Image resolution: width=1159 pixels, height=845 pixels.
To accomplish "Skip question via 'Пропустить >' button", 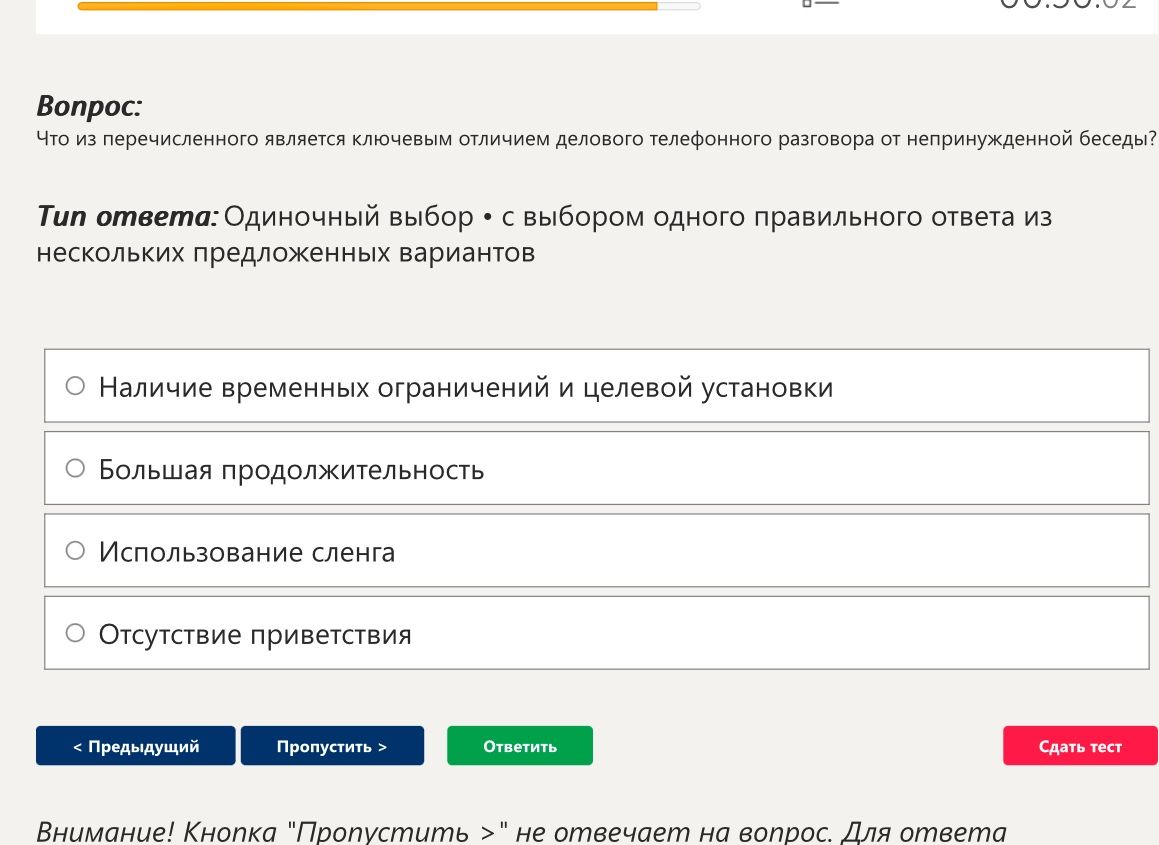I will point(332,746).
